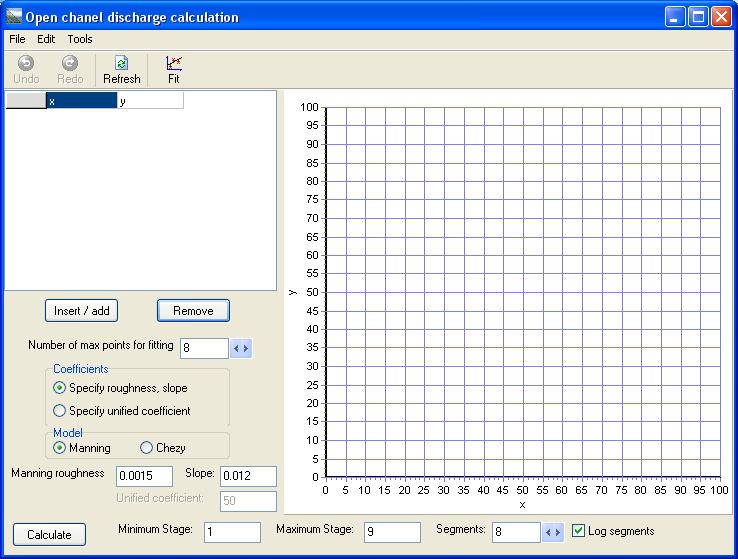This screenshot has width=738, height=559.
Task: Open the File menu
Action: pyautogui.click(x=17, y=39)
